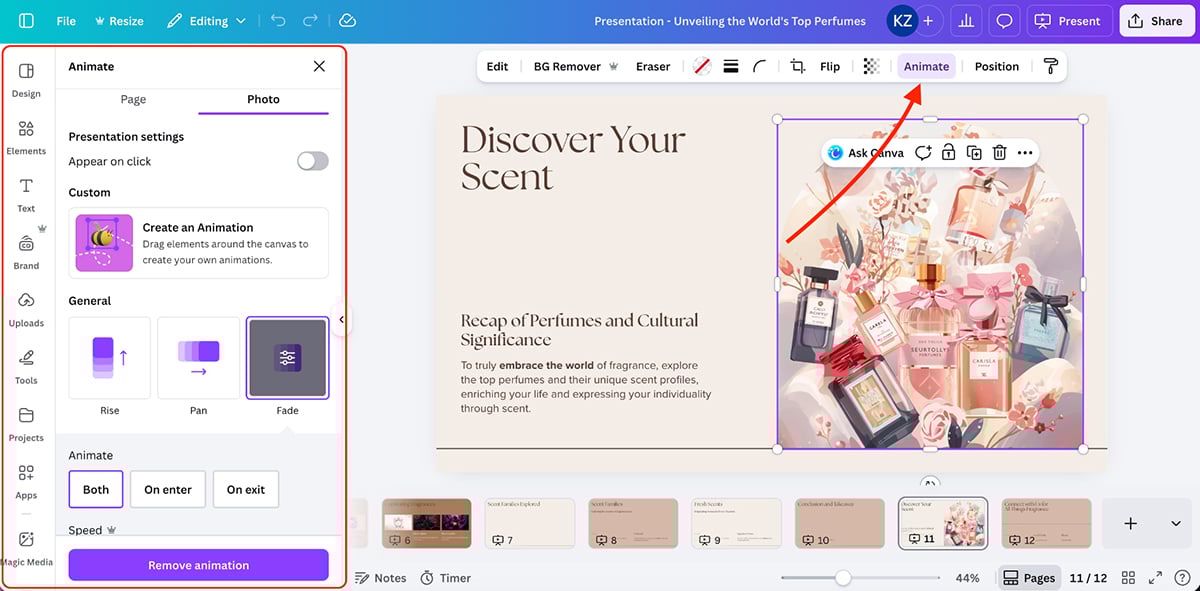
Task: Open the File menu
Action: pyautogui.click(x=65, y=20)
